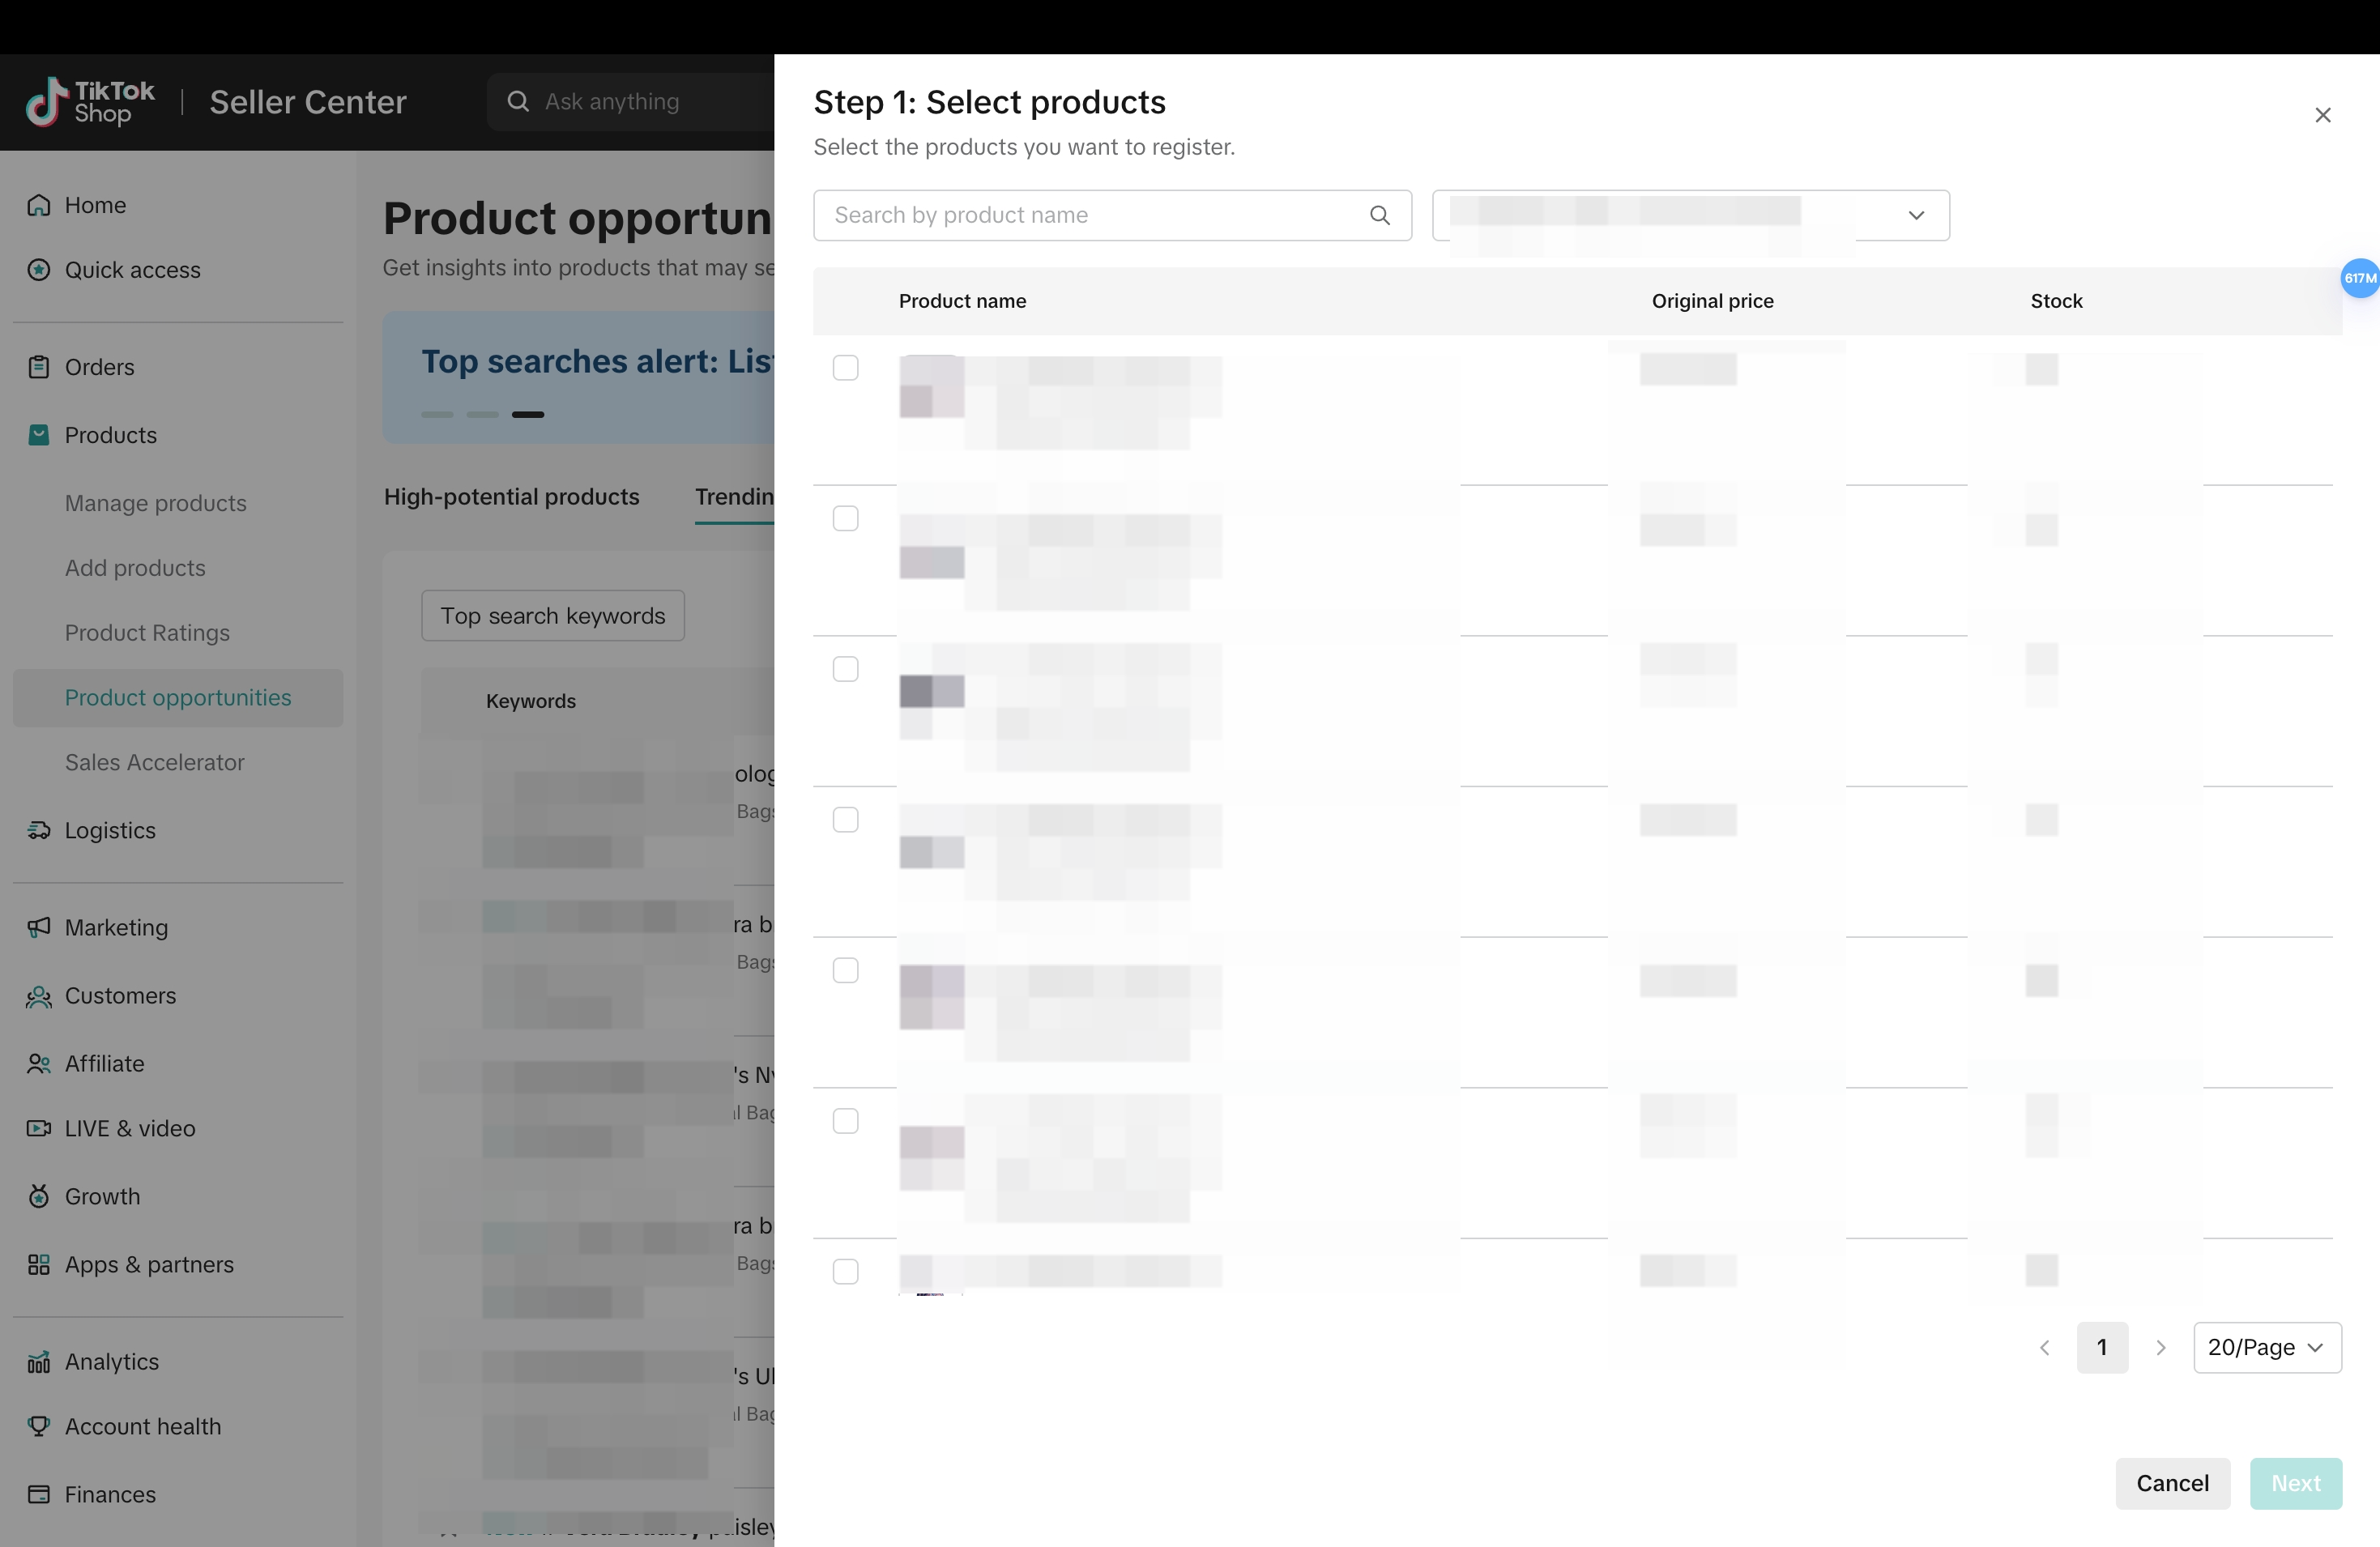Image resolution: width=2380 pixels, height=1547 pixels.
Task: Click the Ask anything search icon
Action: click(x=518, y=101)
